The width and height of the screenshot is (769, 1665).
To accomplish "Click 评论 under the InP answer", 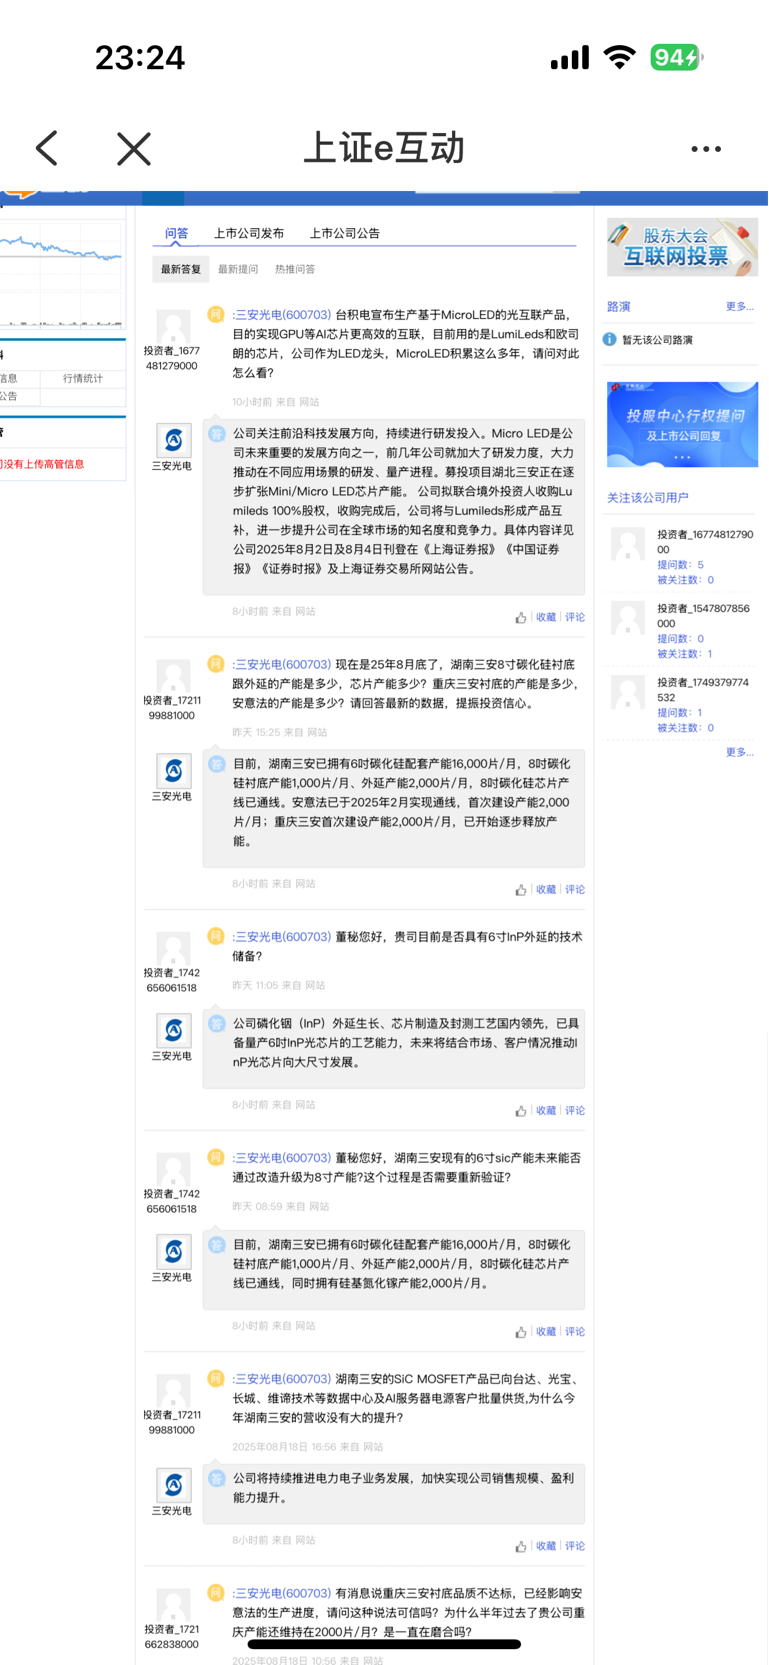I will point(575,1111).
